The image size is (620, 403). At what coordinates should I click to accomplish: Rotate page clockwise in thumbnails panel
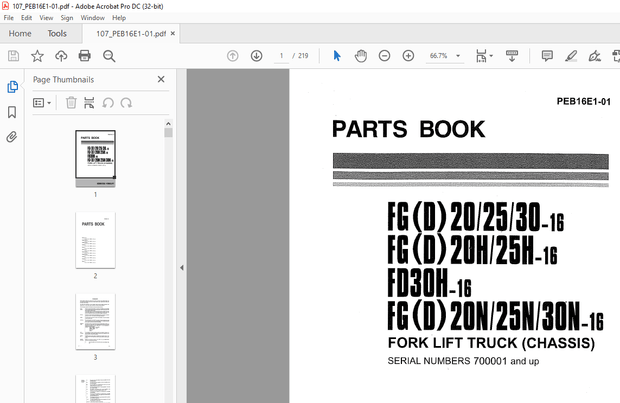point(126,103)
